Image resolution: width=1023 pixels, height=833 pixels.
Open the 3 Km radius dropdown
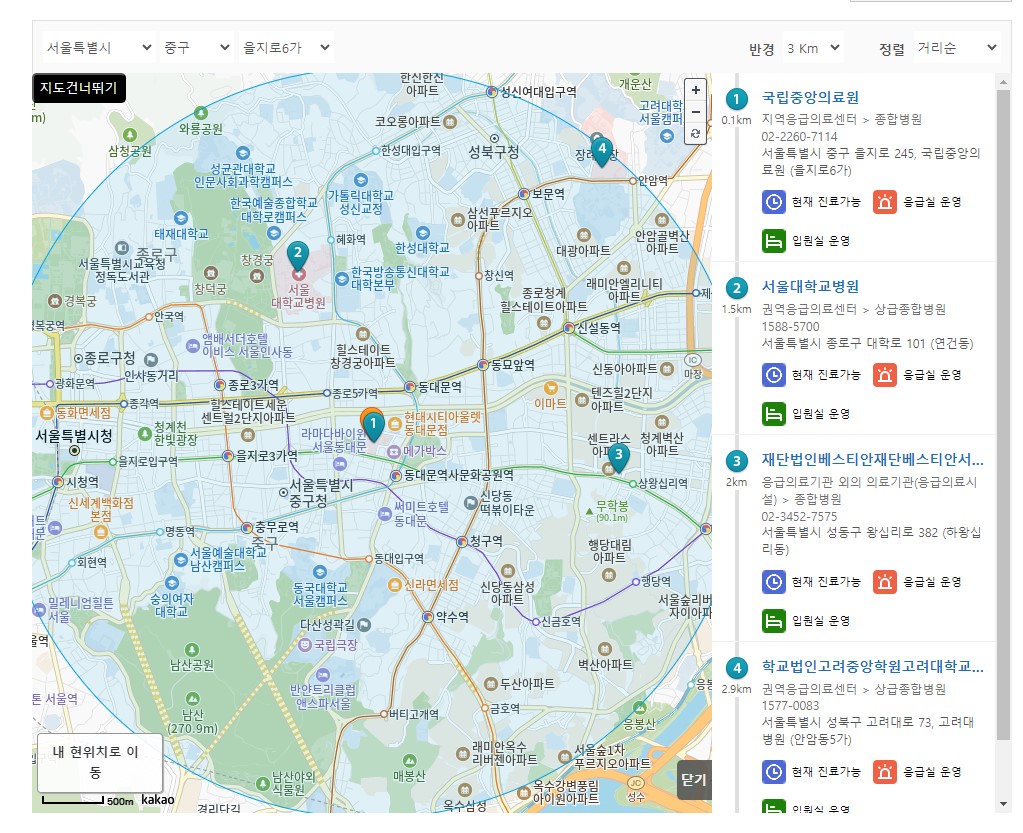coord(813,48)
